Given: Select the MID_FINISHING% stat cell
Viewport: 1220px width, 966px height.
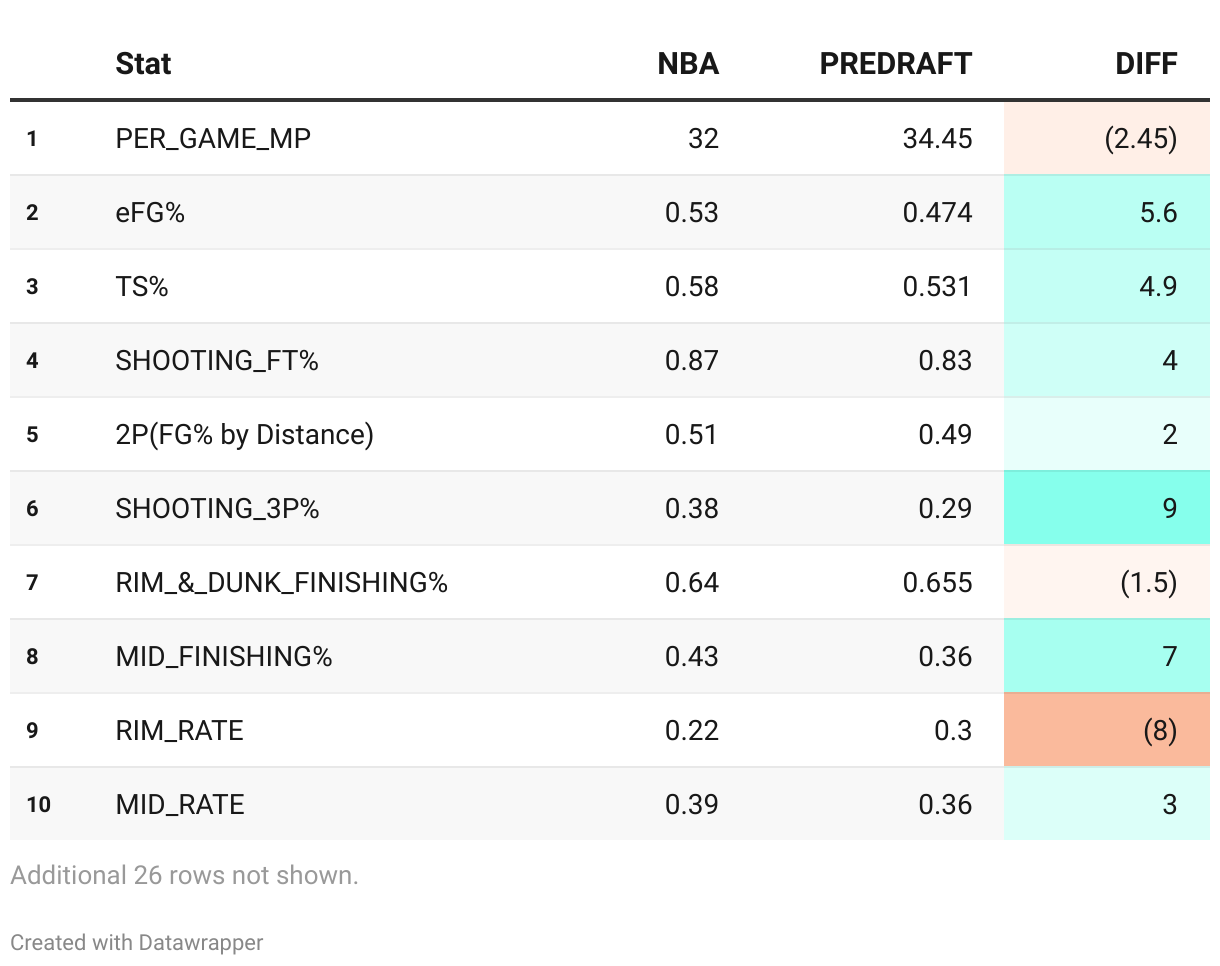Looking at the screenshot, I should [224, 656].
